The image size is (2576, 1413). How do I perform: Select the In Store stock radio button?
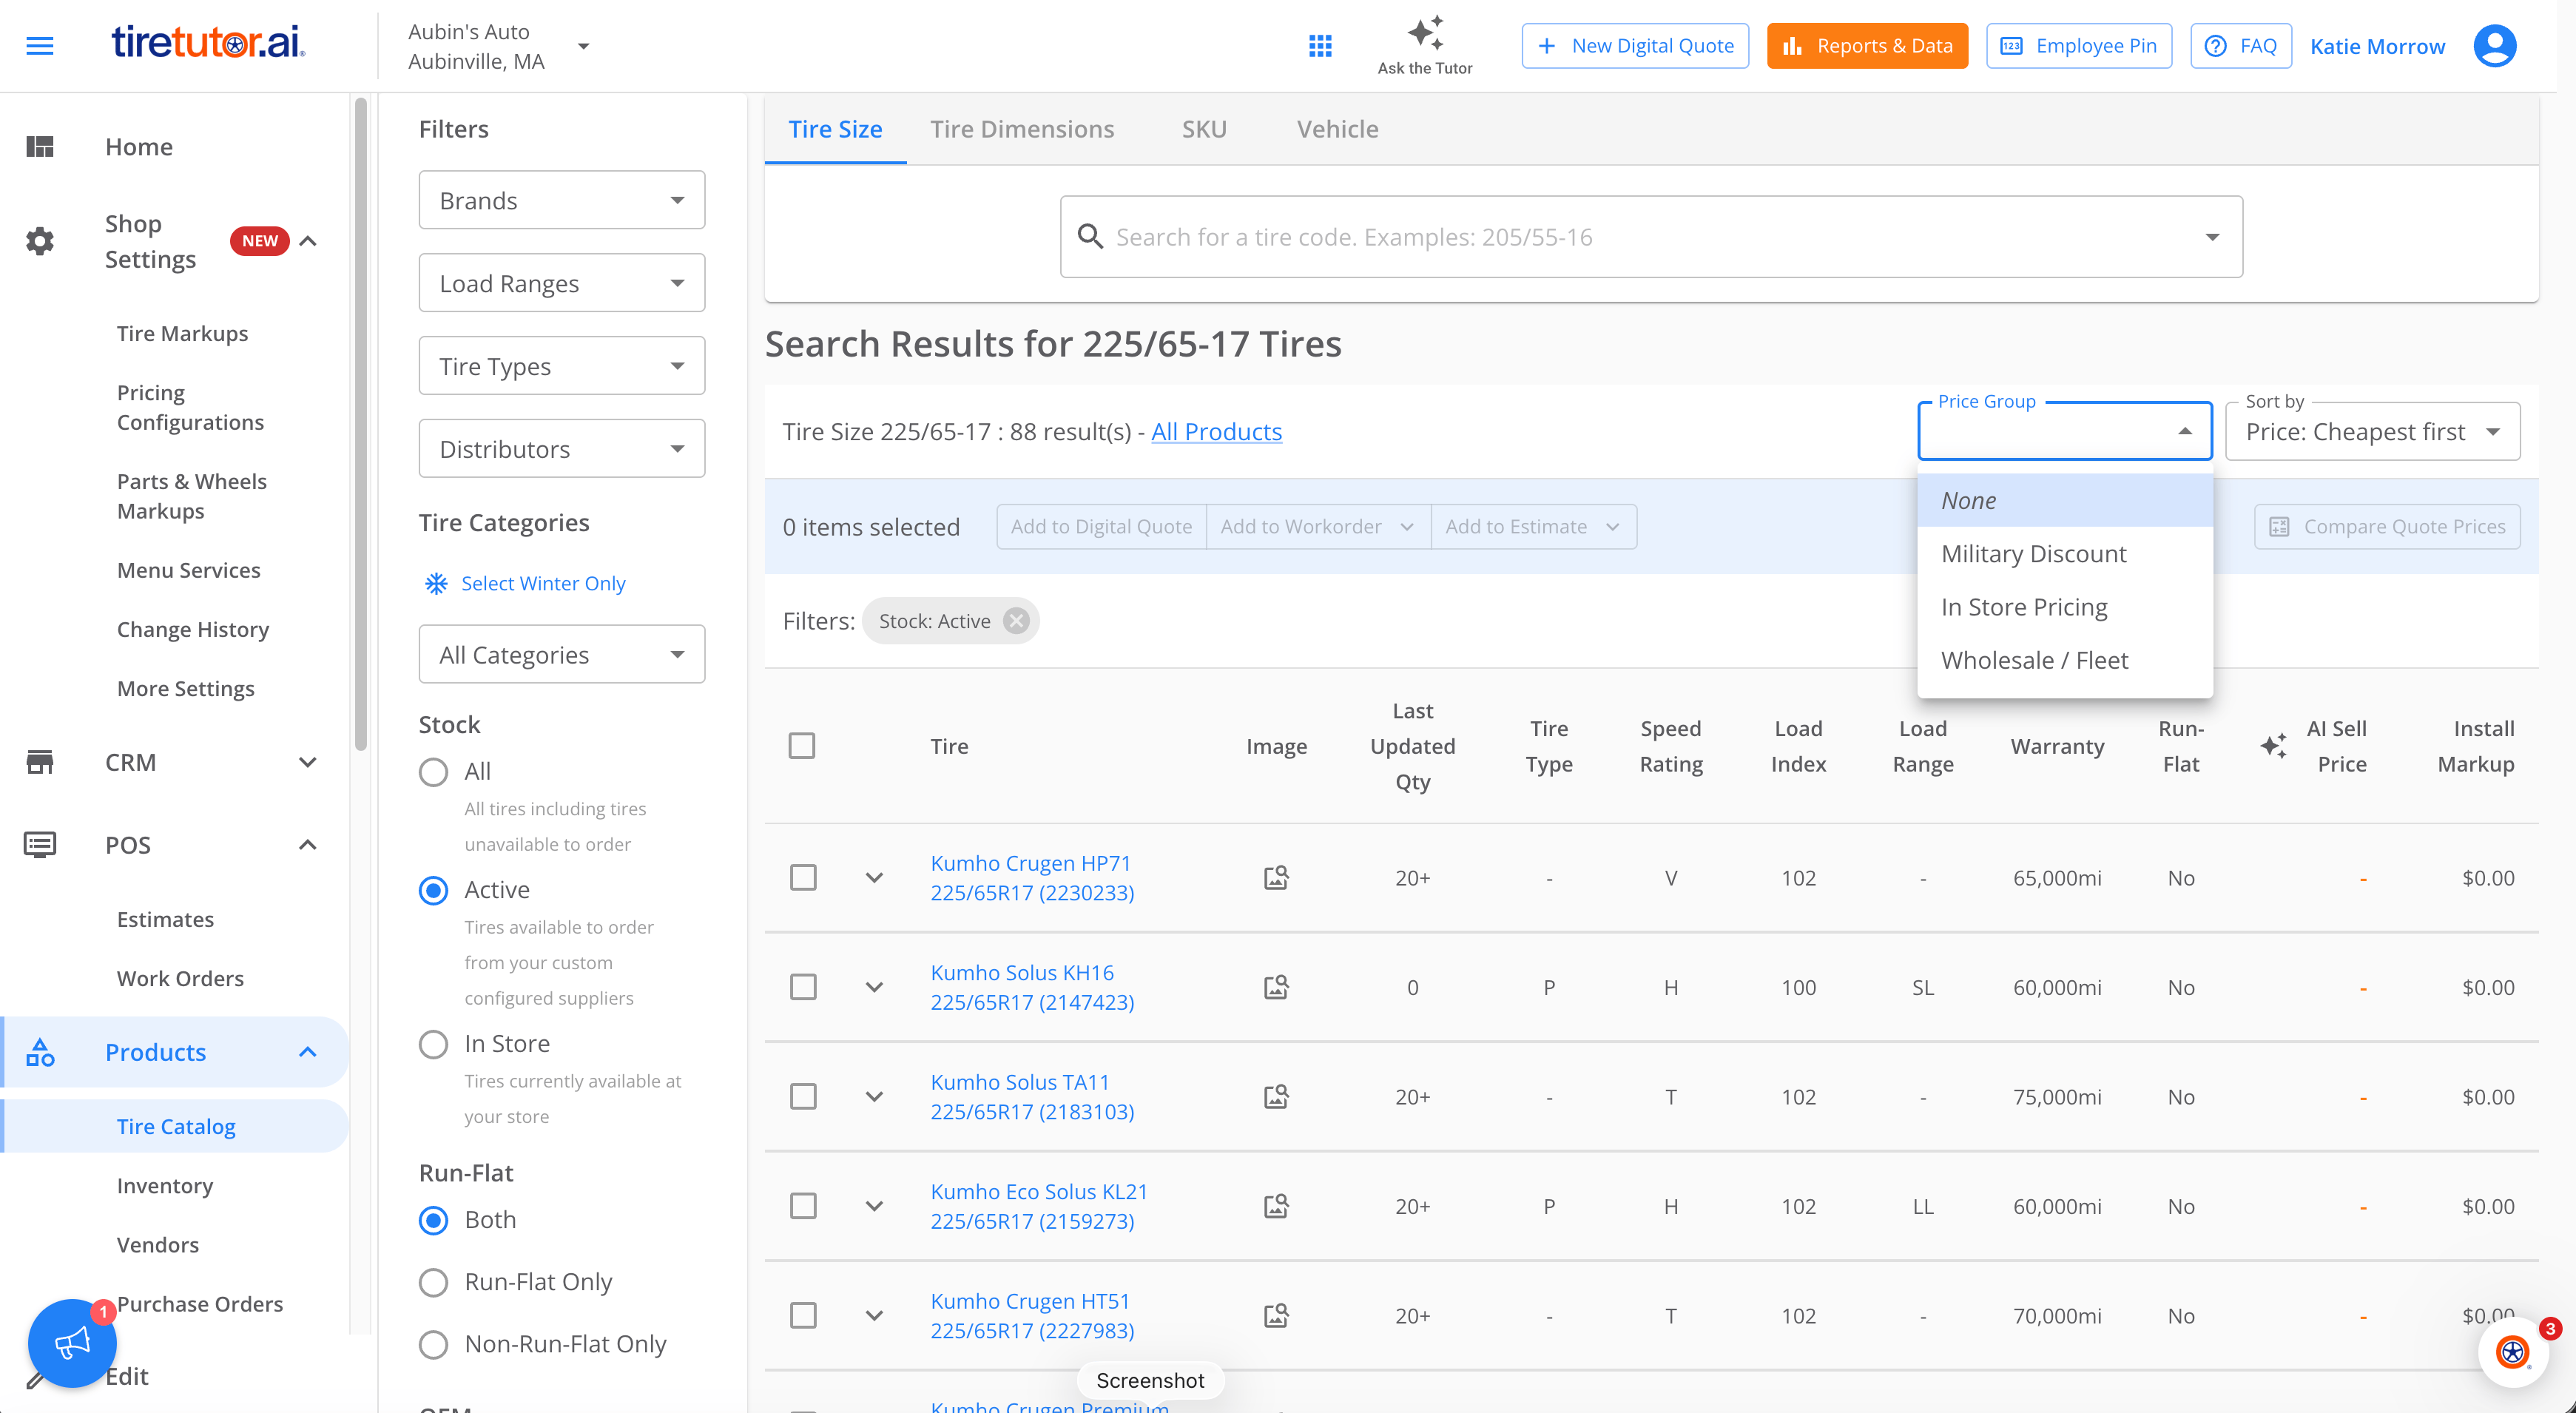pos(433,1044)
